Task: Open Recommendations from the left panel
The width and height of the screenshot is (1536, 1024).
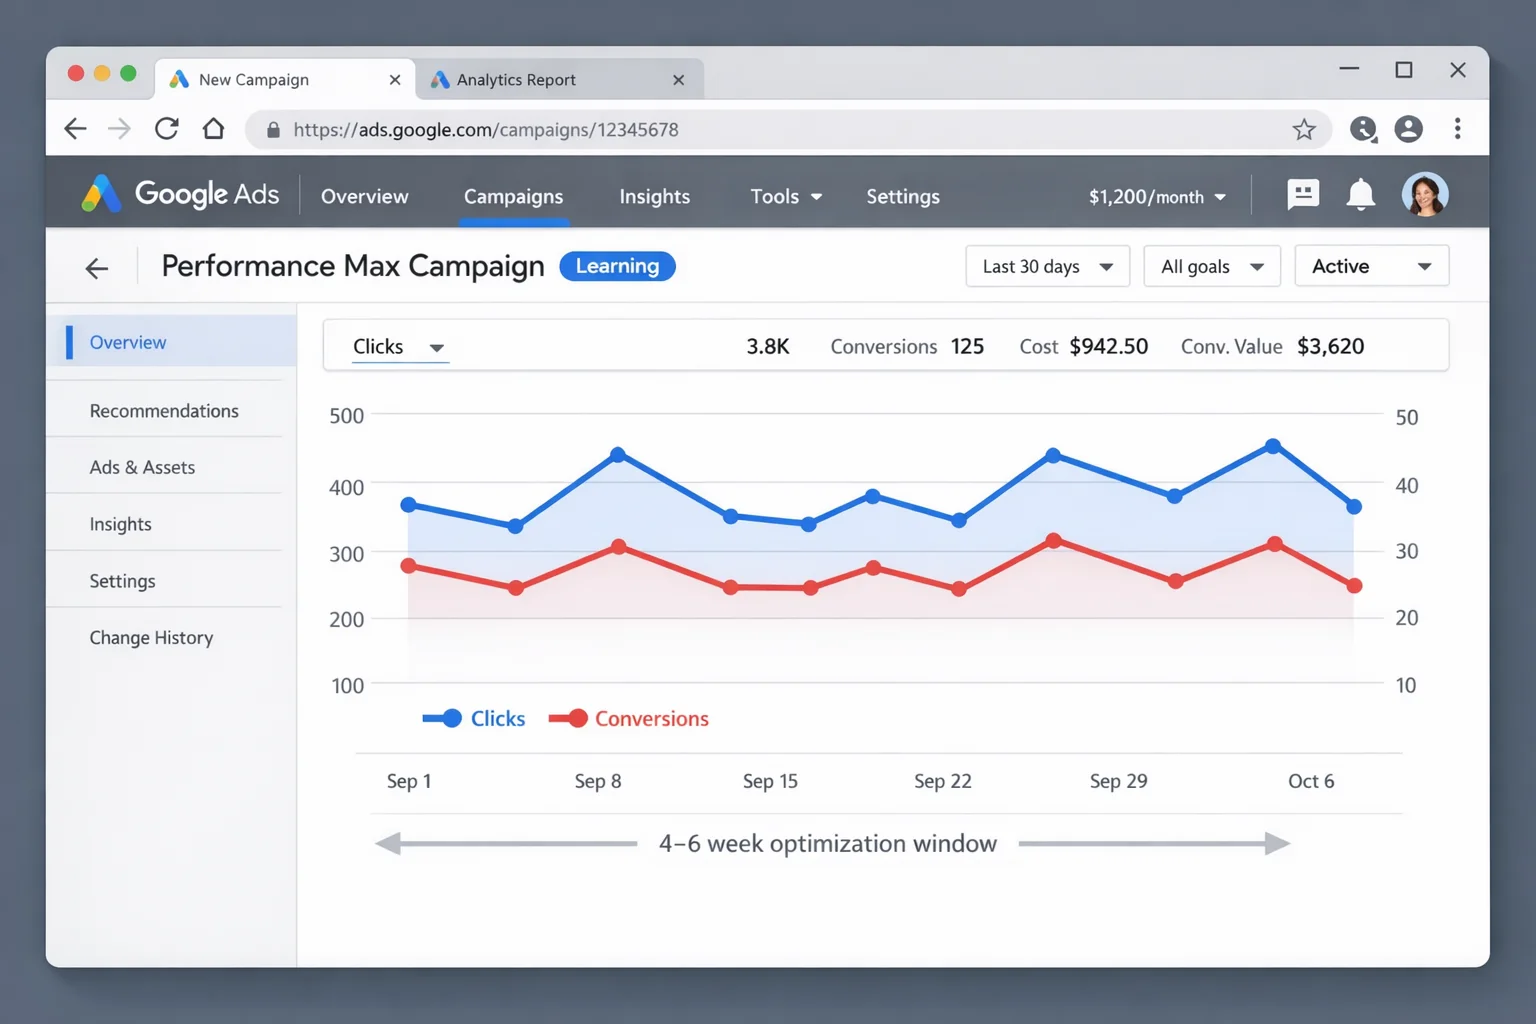Action: pos(164,410)
